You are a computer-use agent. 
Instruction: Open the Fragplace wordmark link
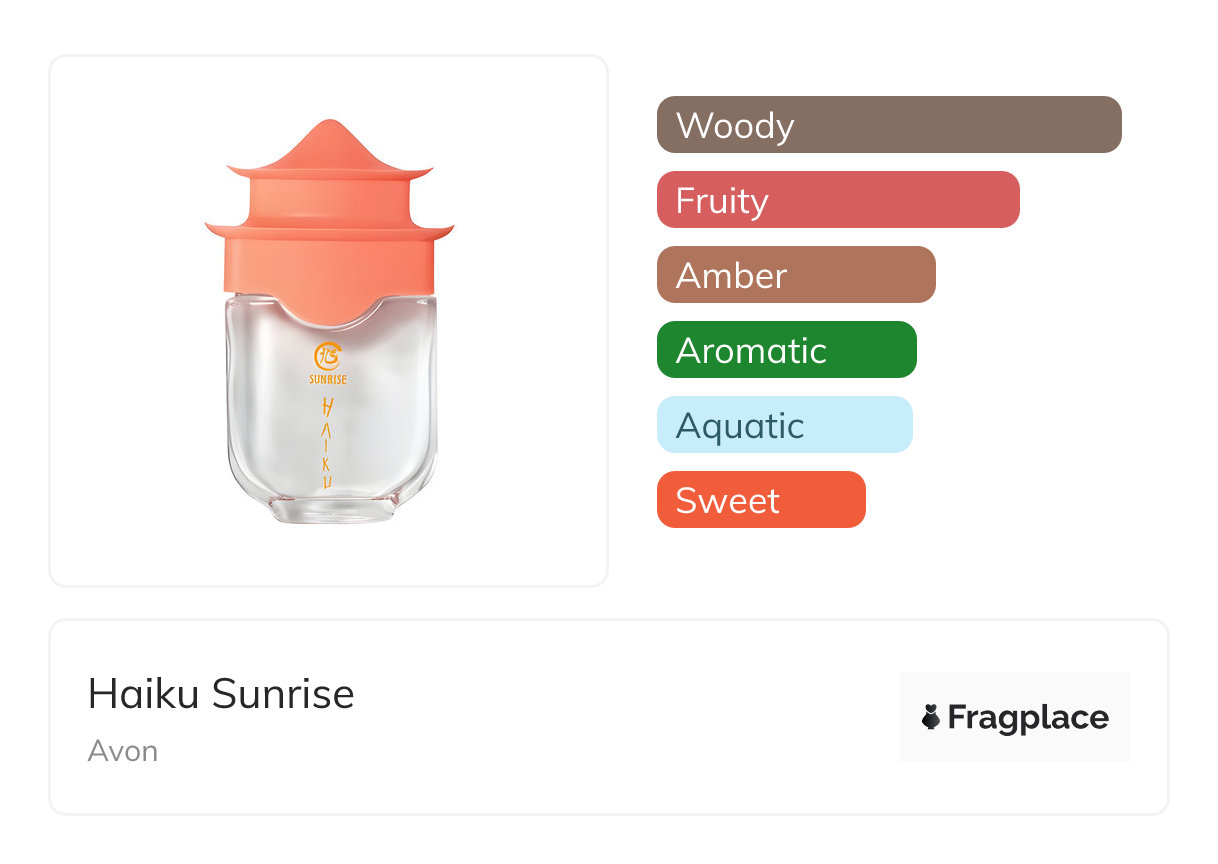1028,717
